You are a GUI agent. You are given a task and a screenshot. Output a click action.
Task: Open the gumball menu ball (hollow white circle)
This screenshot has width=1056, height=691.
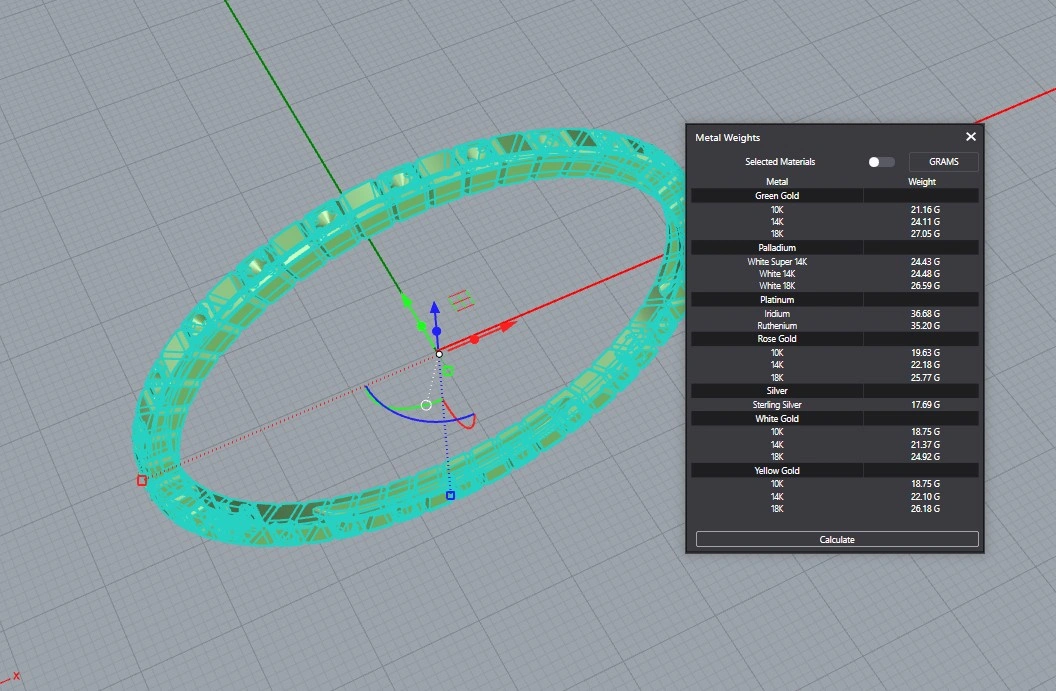(426, 405)
